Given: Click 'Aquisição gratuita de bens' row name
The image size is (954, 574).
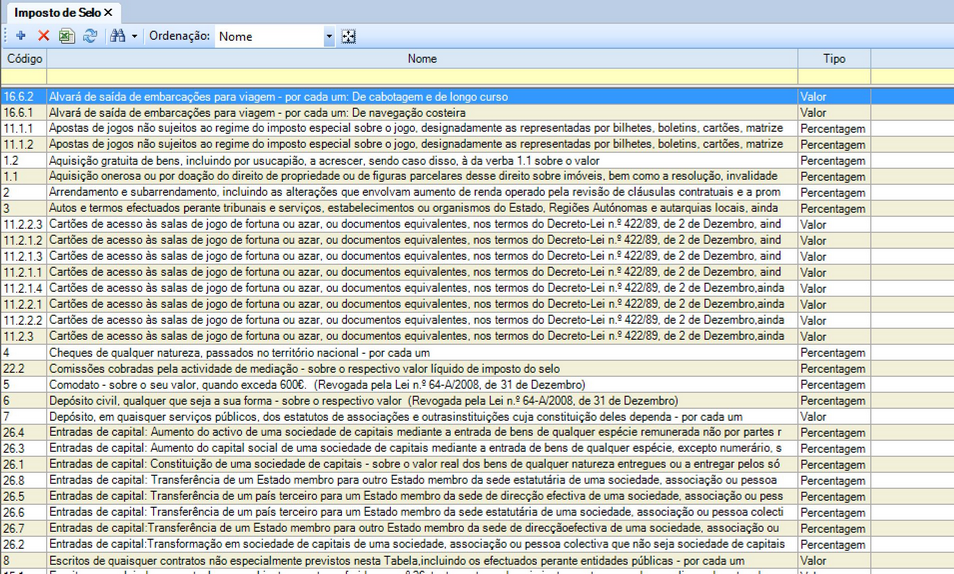Looking at the screenshot, I should click(324, 161).
